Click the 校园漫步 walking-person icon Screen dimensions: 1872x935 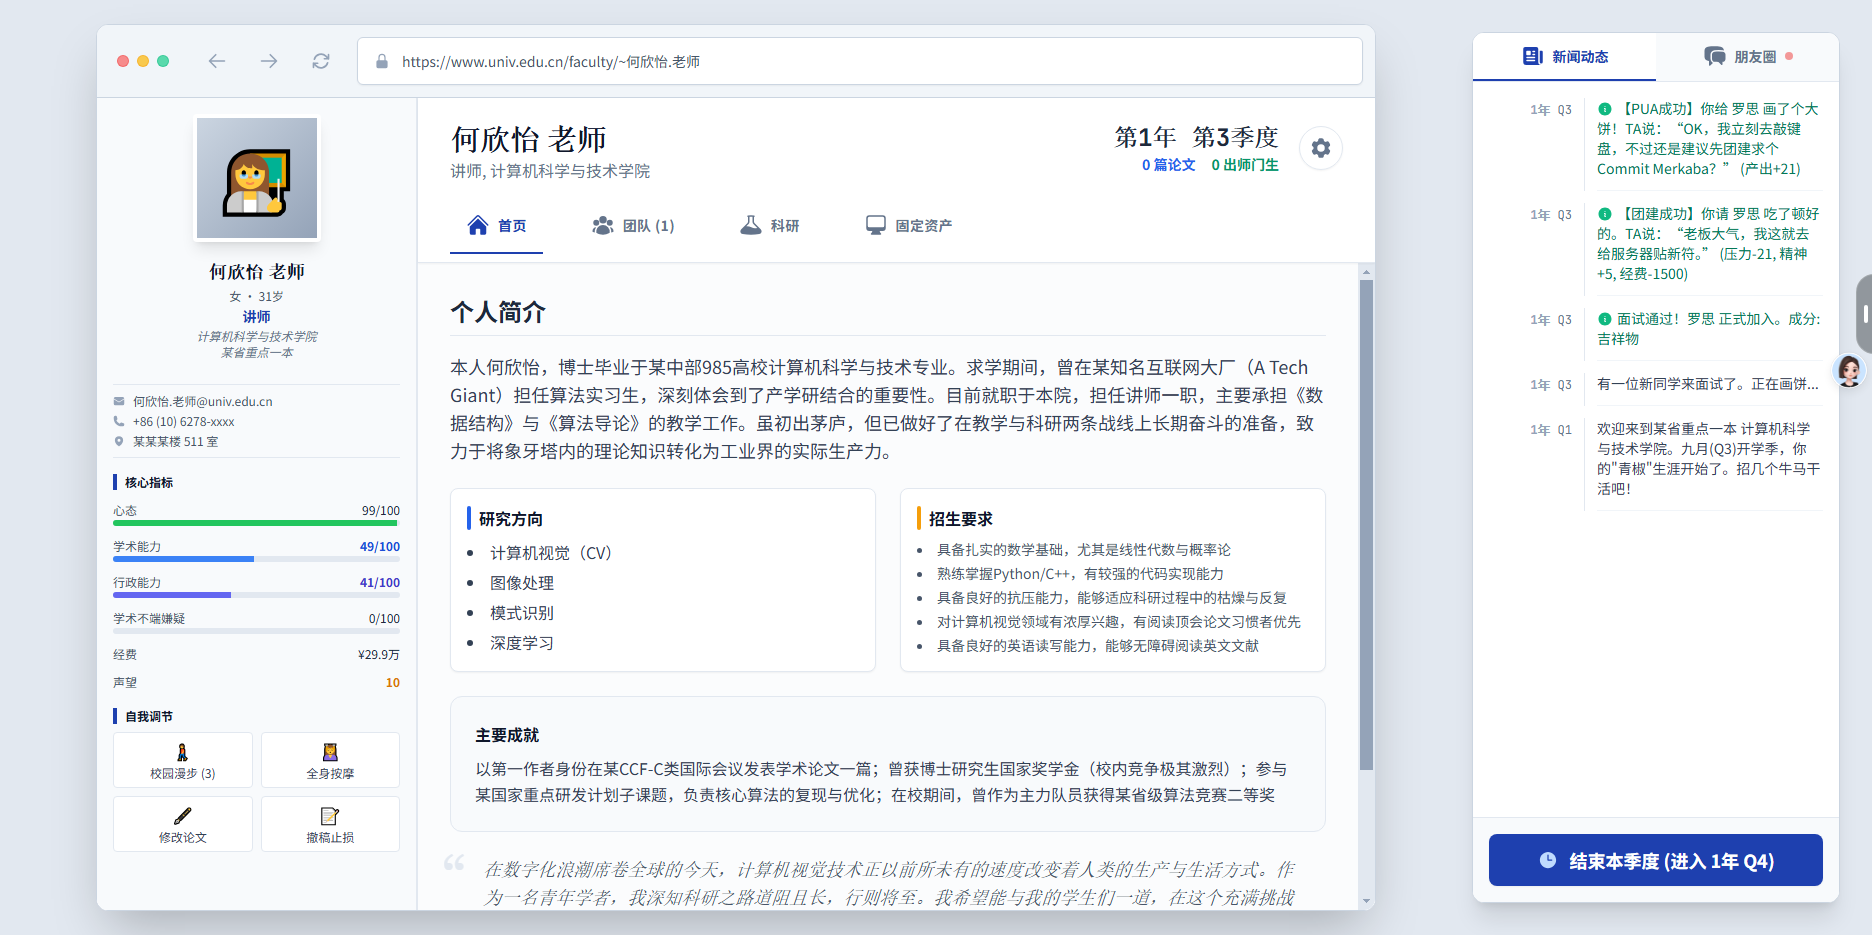click(x=183, y=753)
